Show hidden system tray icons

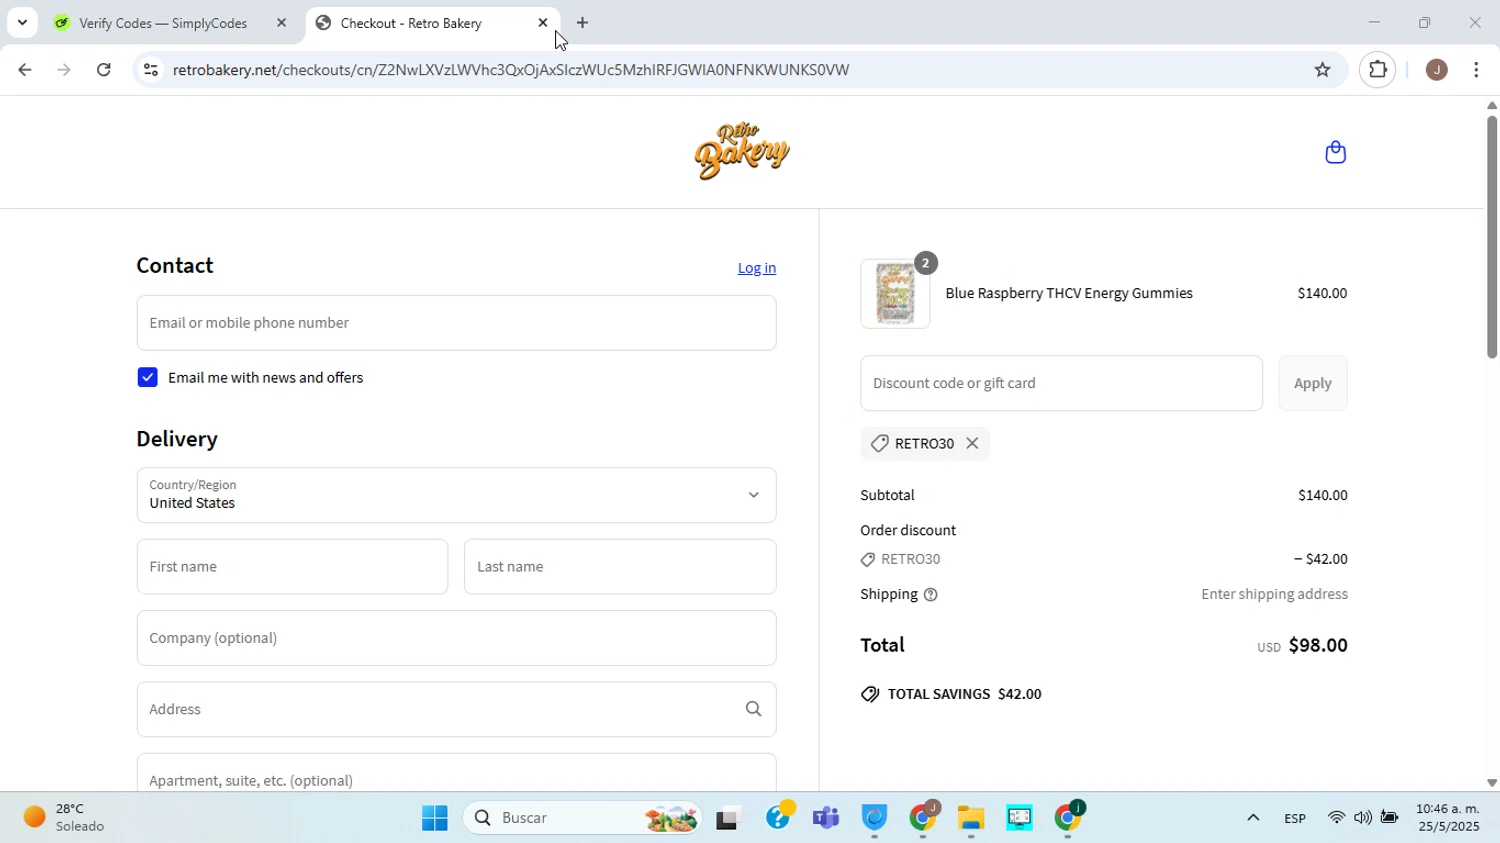[x=1252, y=818]
